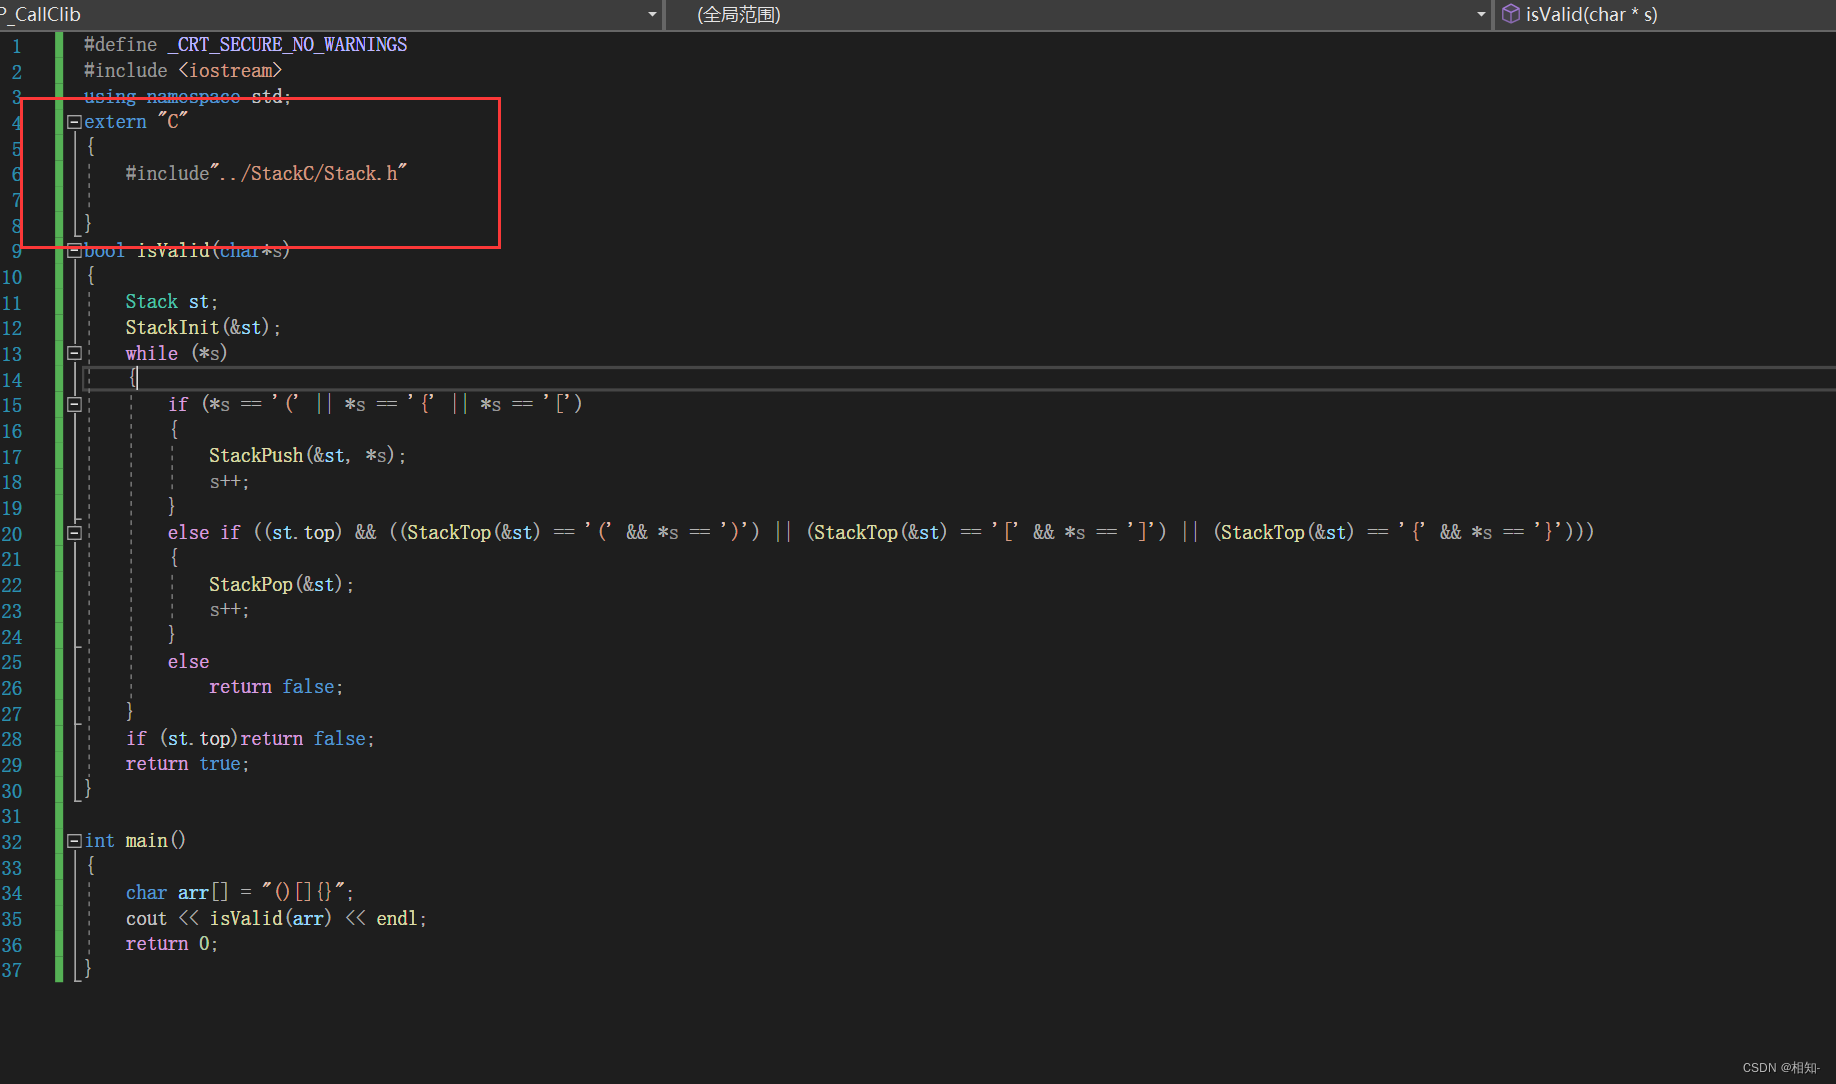Viewport: 1836px width, 1084px height.
Task: Click 'if (st.top)return false;' on line 28
Action: (250, 739)
